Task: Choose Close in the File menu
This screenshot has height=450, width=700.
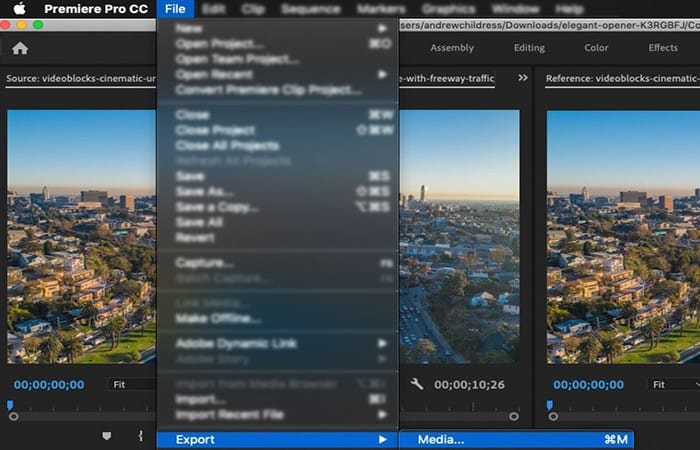Action: pos(278,115)
